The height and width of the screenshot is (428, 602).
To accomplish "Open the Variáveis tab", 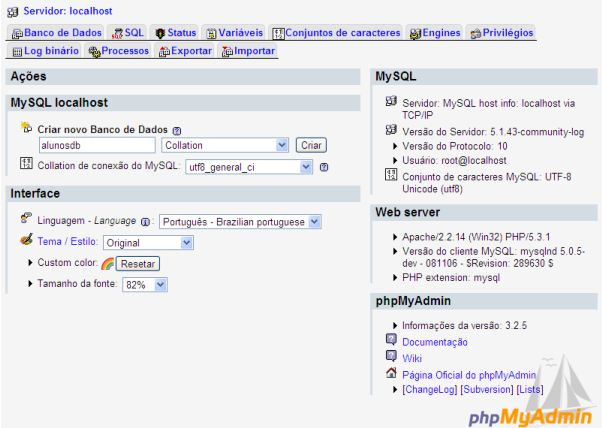I will (234, 33).
